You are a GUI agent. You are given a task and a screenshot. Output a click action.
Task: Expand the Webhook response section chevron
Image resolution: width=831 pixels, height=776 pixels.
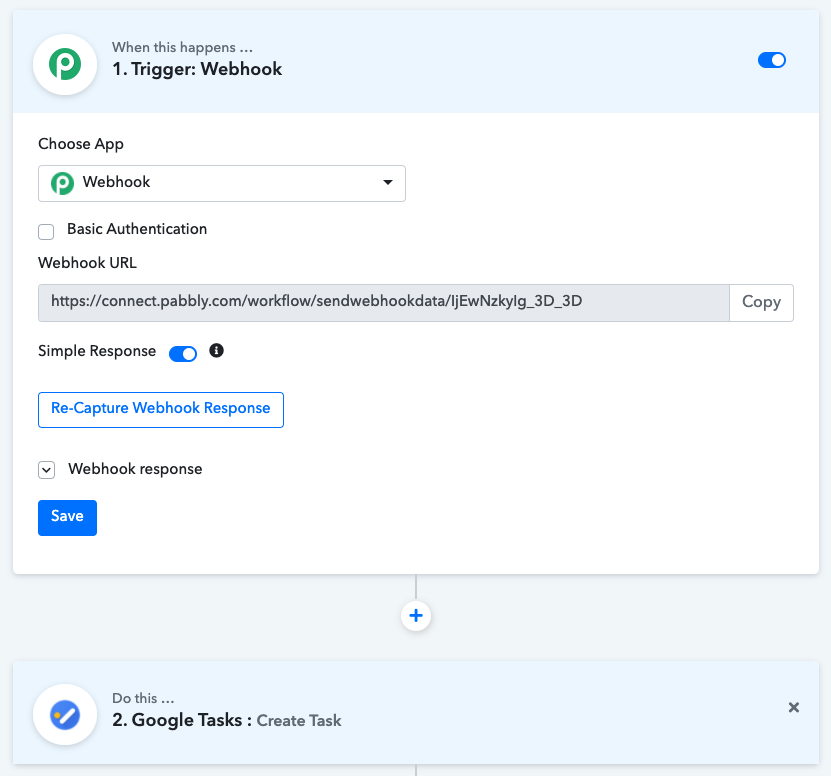[46, 470]
